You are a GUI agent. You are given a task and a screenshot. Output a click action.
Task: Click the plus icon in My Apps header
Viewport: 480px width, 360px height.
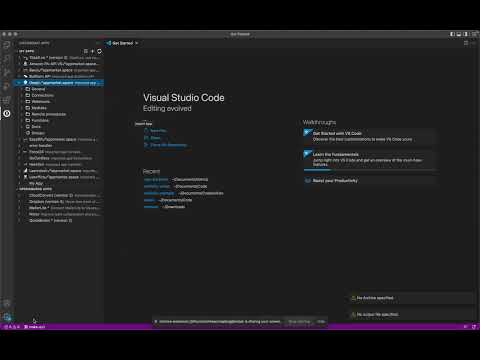[x=92, y=51]
